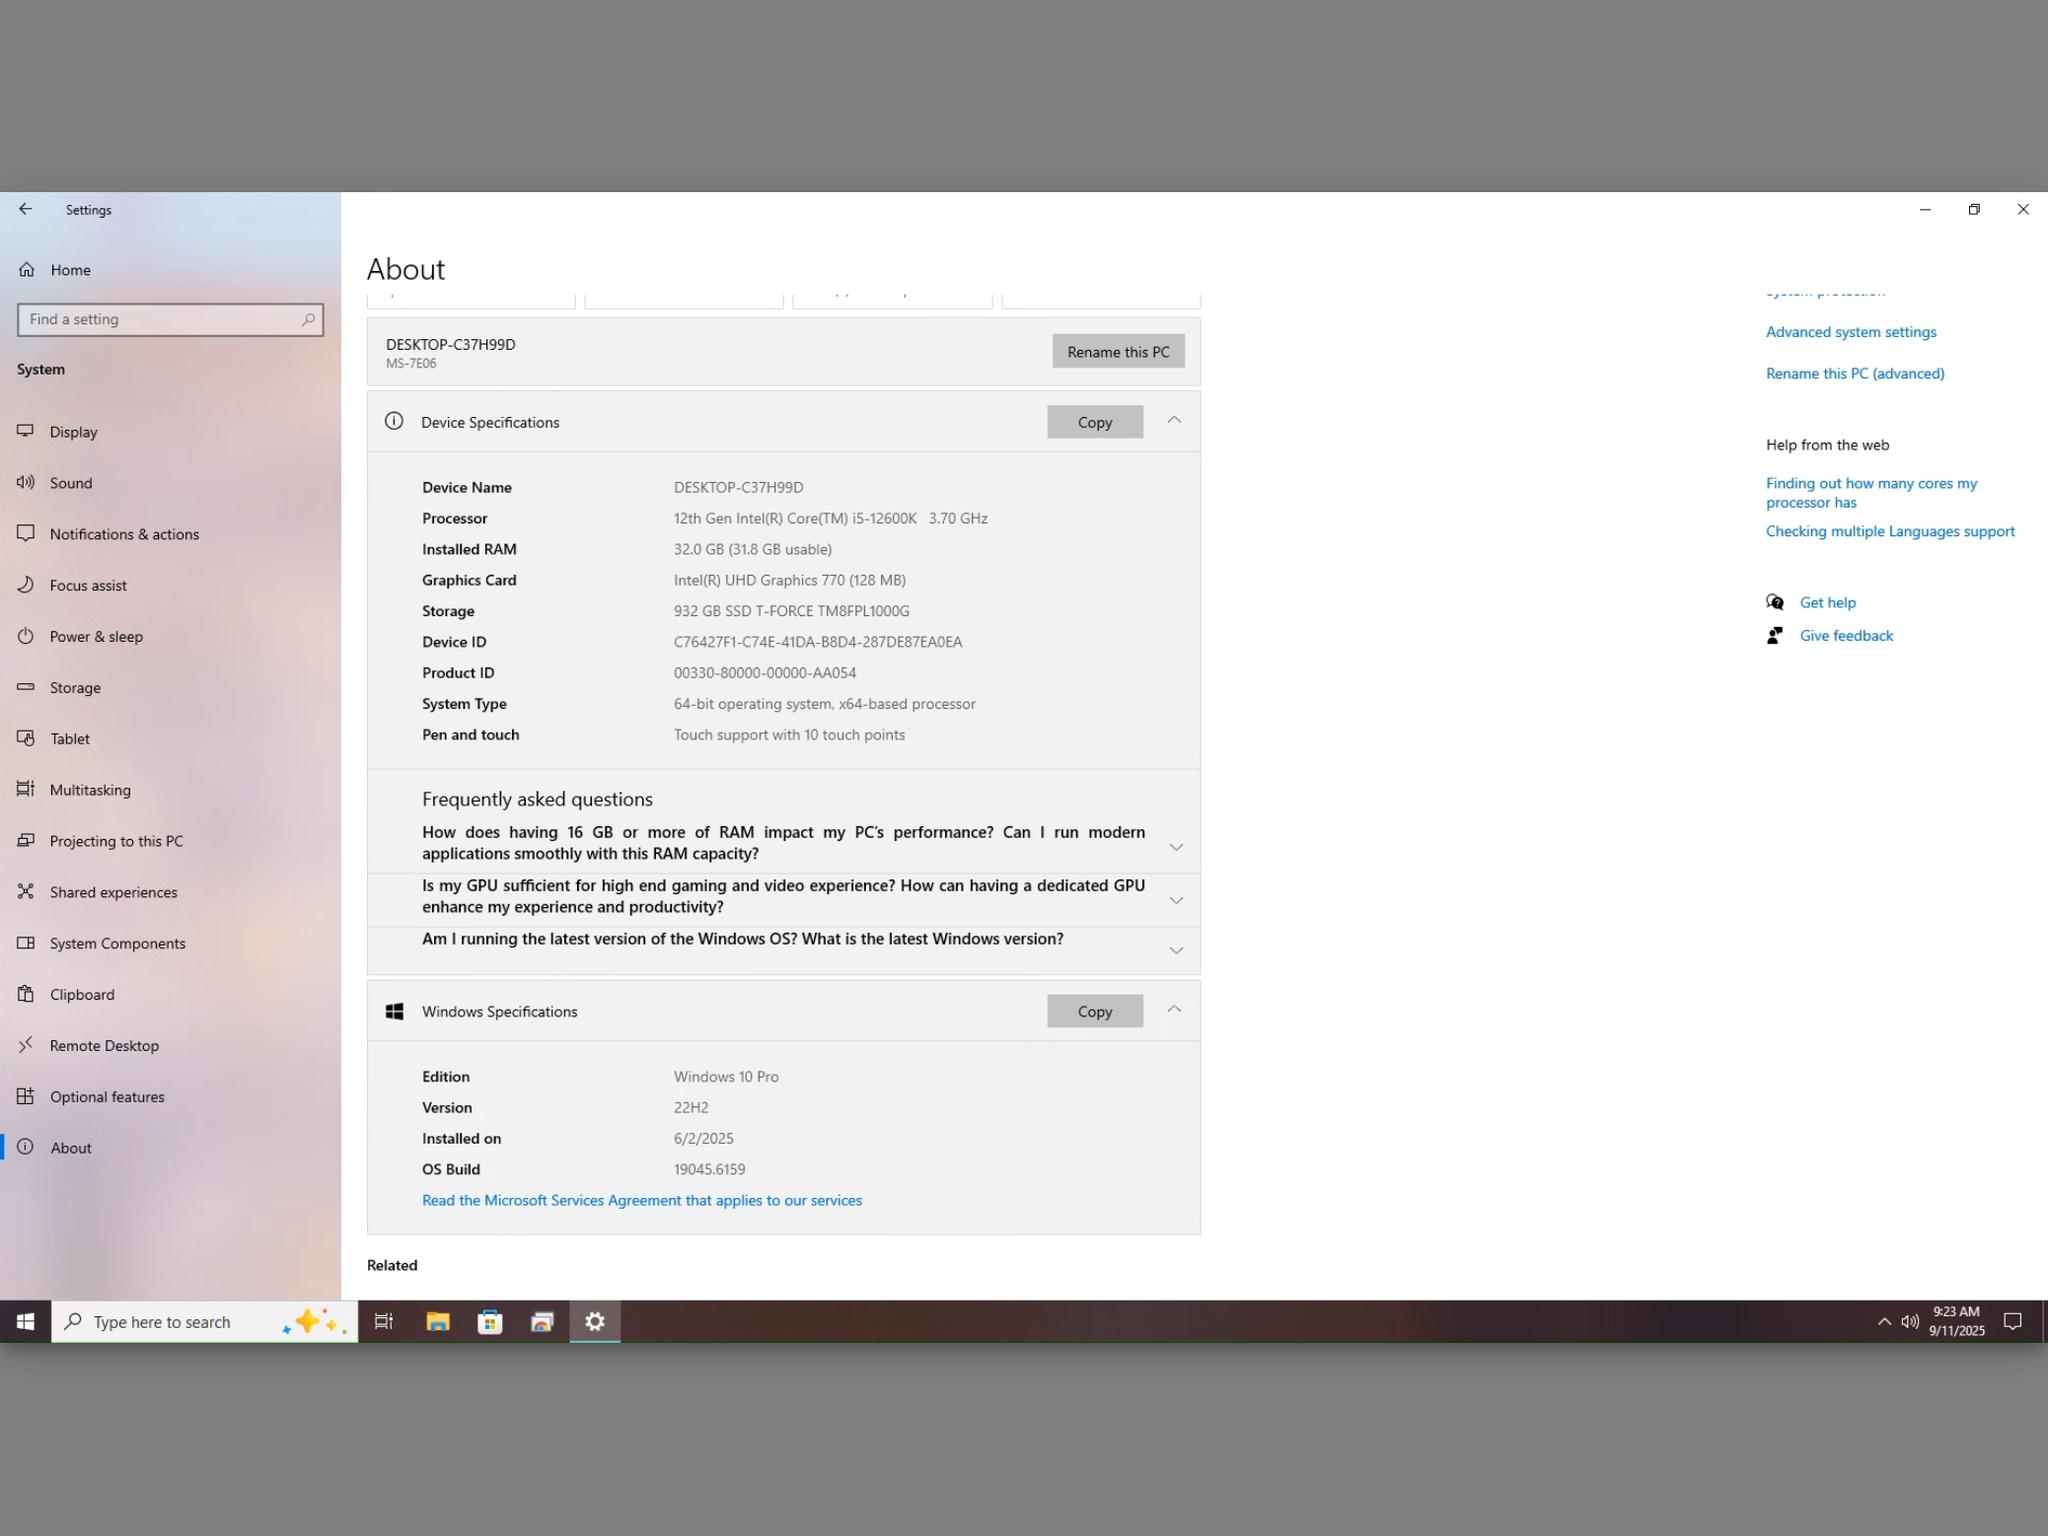Select the Storage 932 GB SSD value
2048x1536 pixels.
point(792,611)
